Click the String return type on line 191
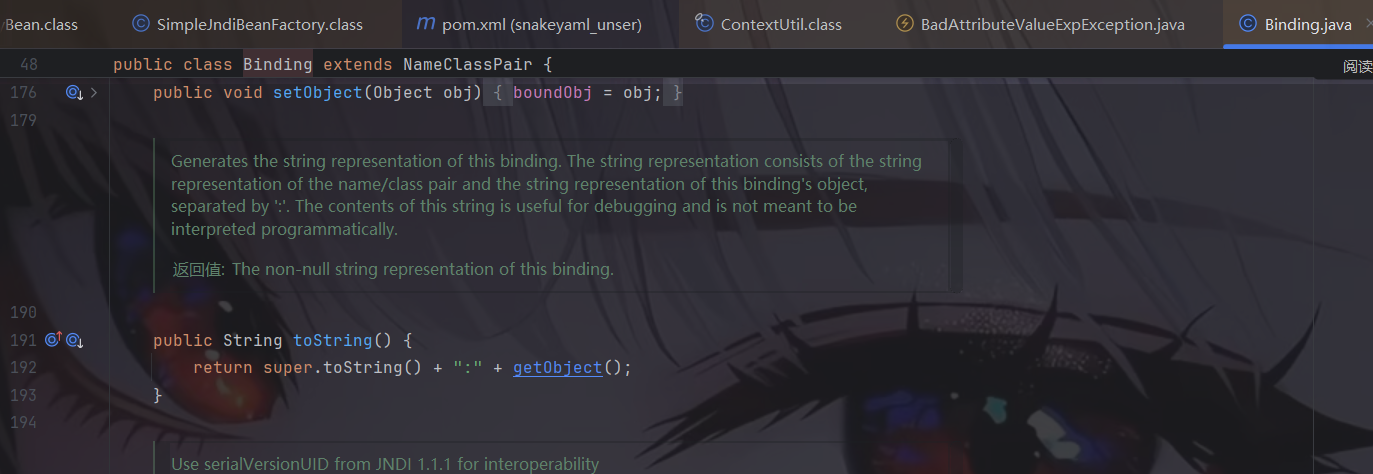Viewport: 1373px width, 474px height. coord(253,340)
